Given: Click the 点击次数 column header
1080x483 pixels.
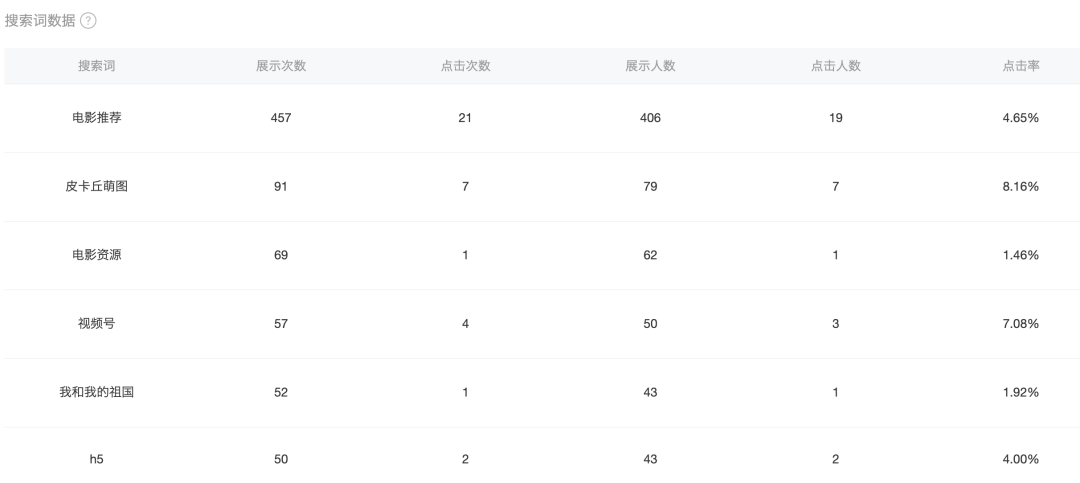Looking at the screenshot, I should [x=466, y=66].
